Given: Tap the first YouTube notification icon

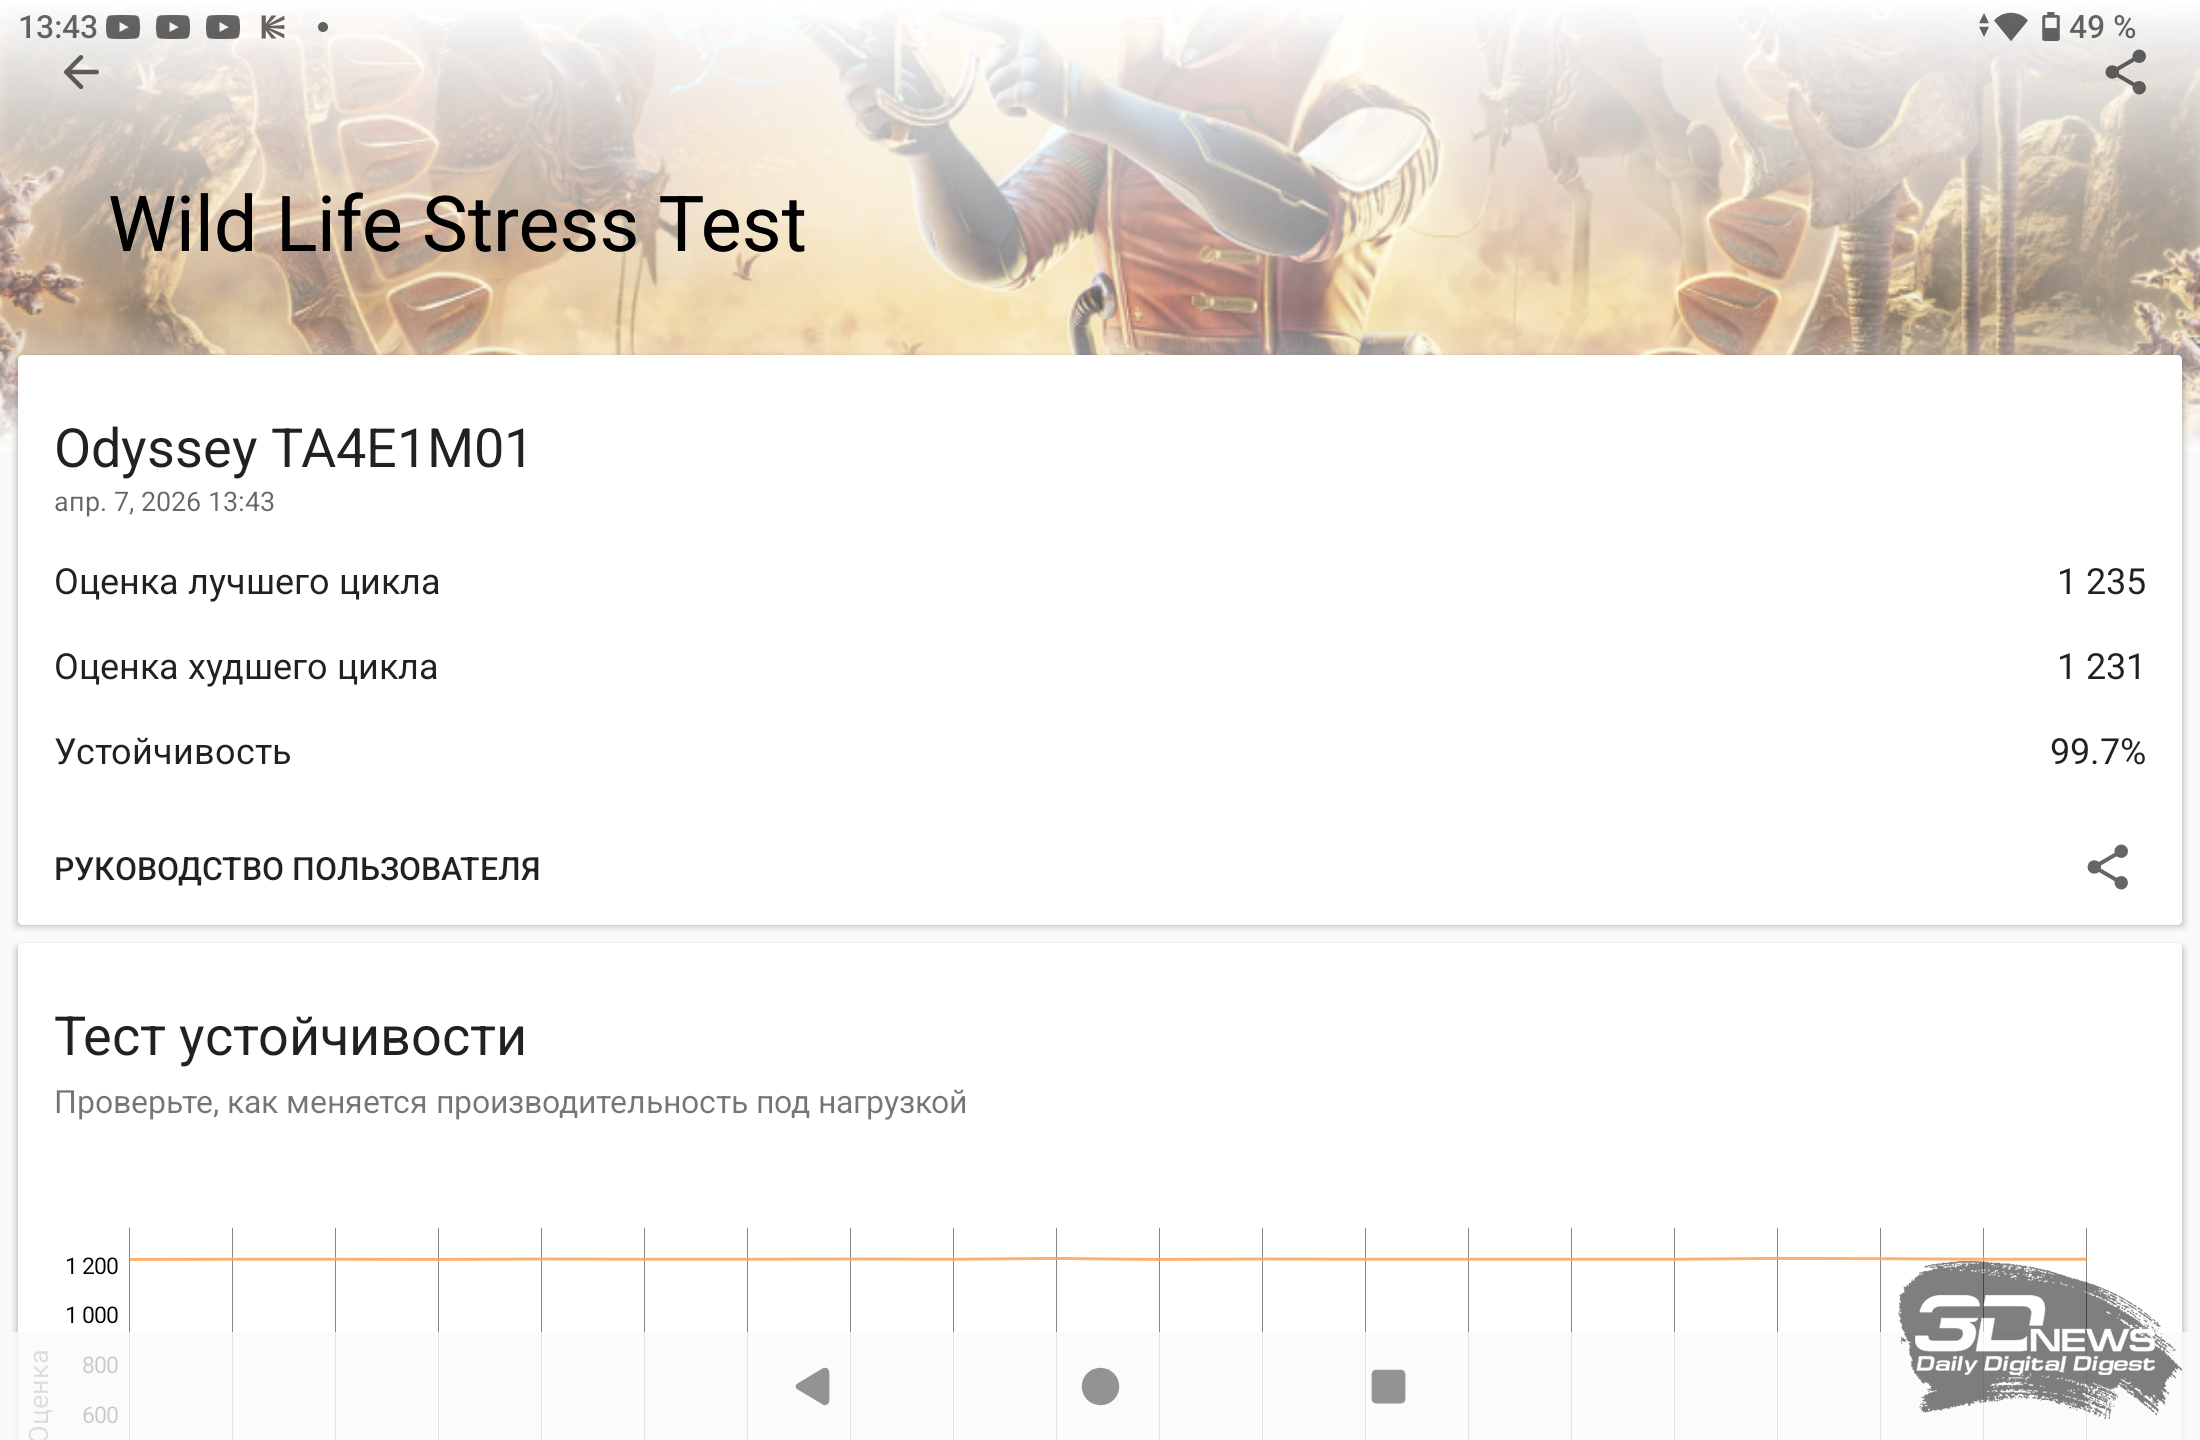Looking at the screenshot, I should click(123, 27).
